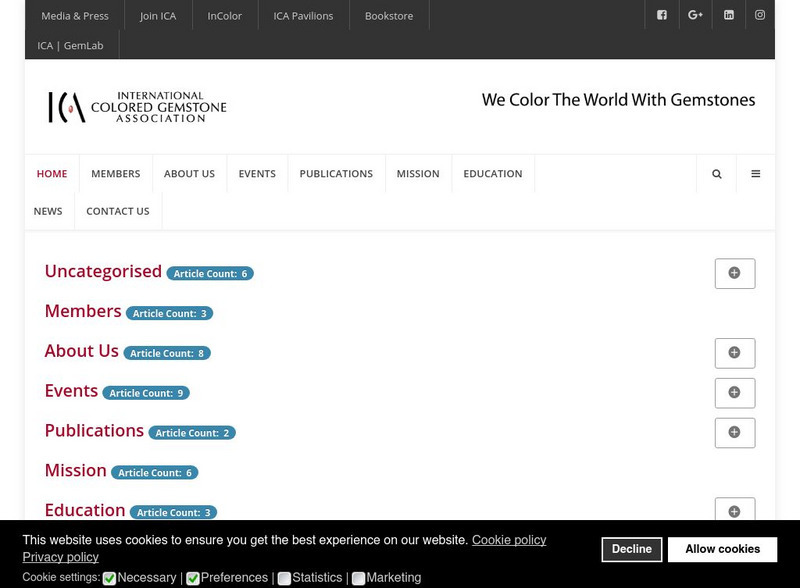This screenshot has height=588, width=800.
Task: Click the 'Article Count: 2' badge
Action: (x=192, y=433)
